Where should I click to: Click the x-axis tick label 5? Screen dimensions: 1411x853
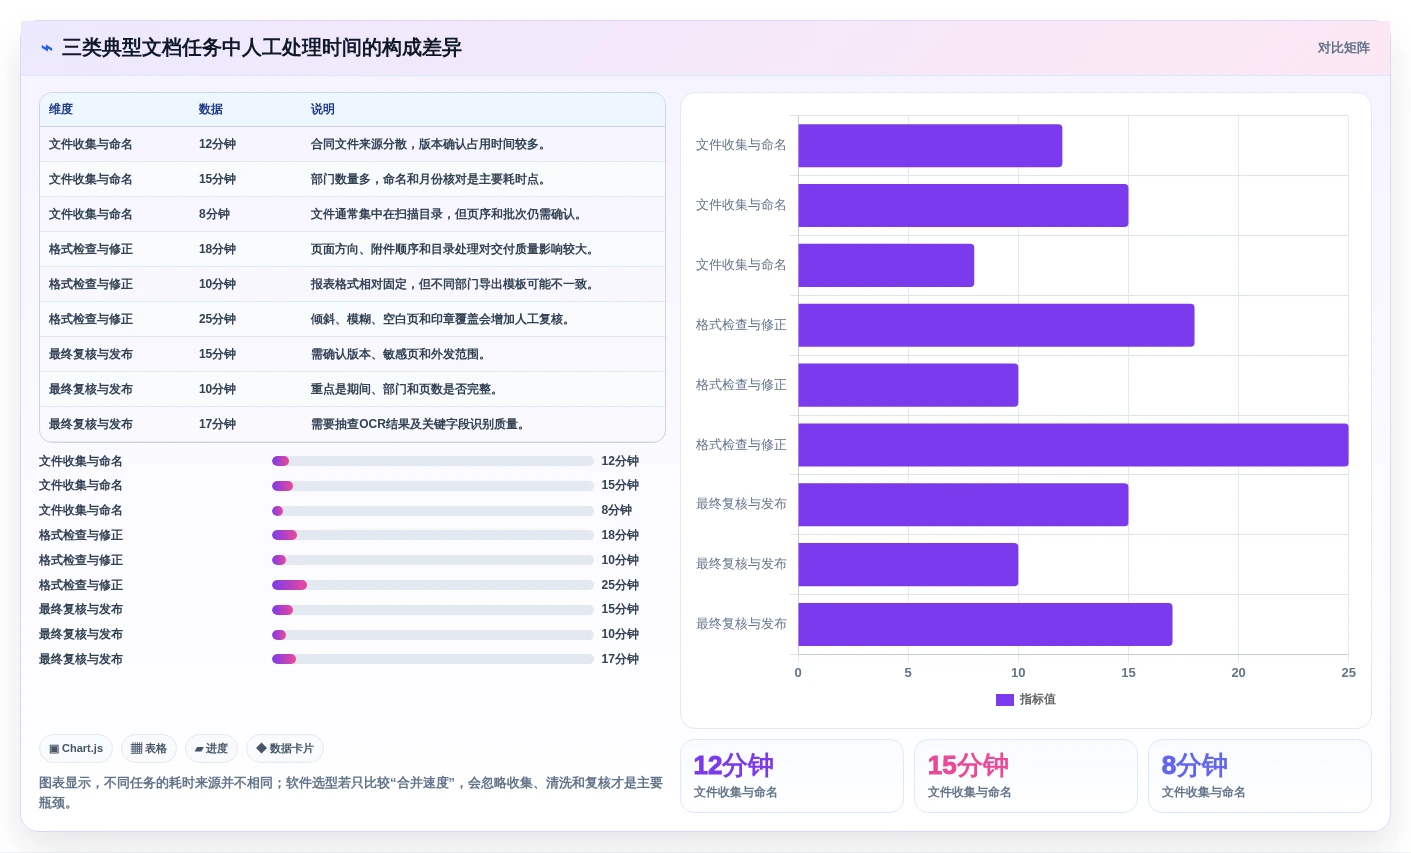coord(908,673)
